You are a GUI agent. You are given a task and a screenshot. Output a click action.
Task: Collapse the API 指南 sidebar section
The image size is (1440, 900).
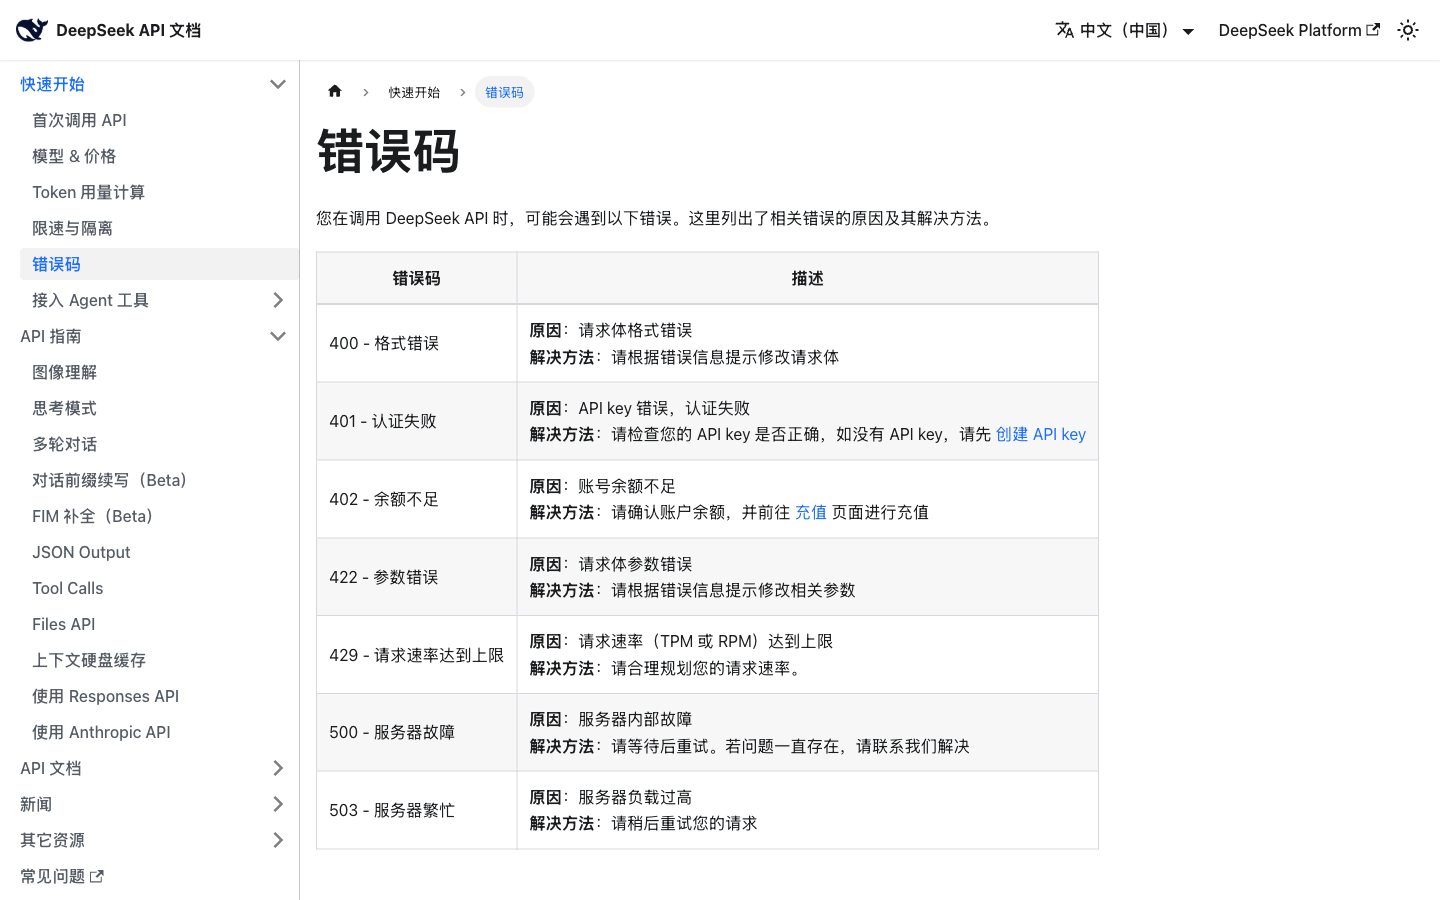point(278,336)
